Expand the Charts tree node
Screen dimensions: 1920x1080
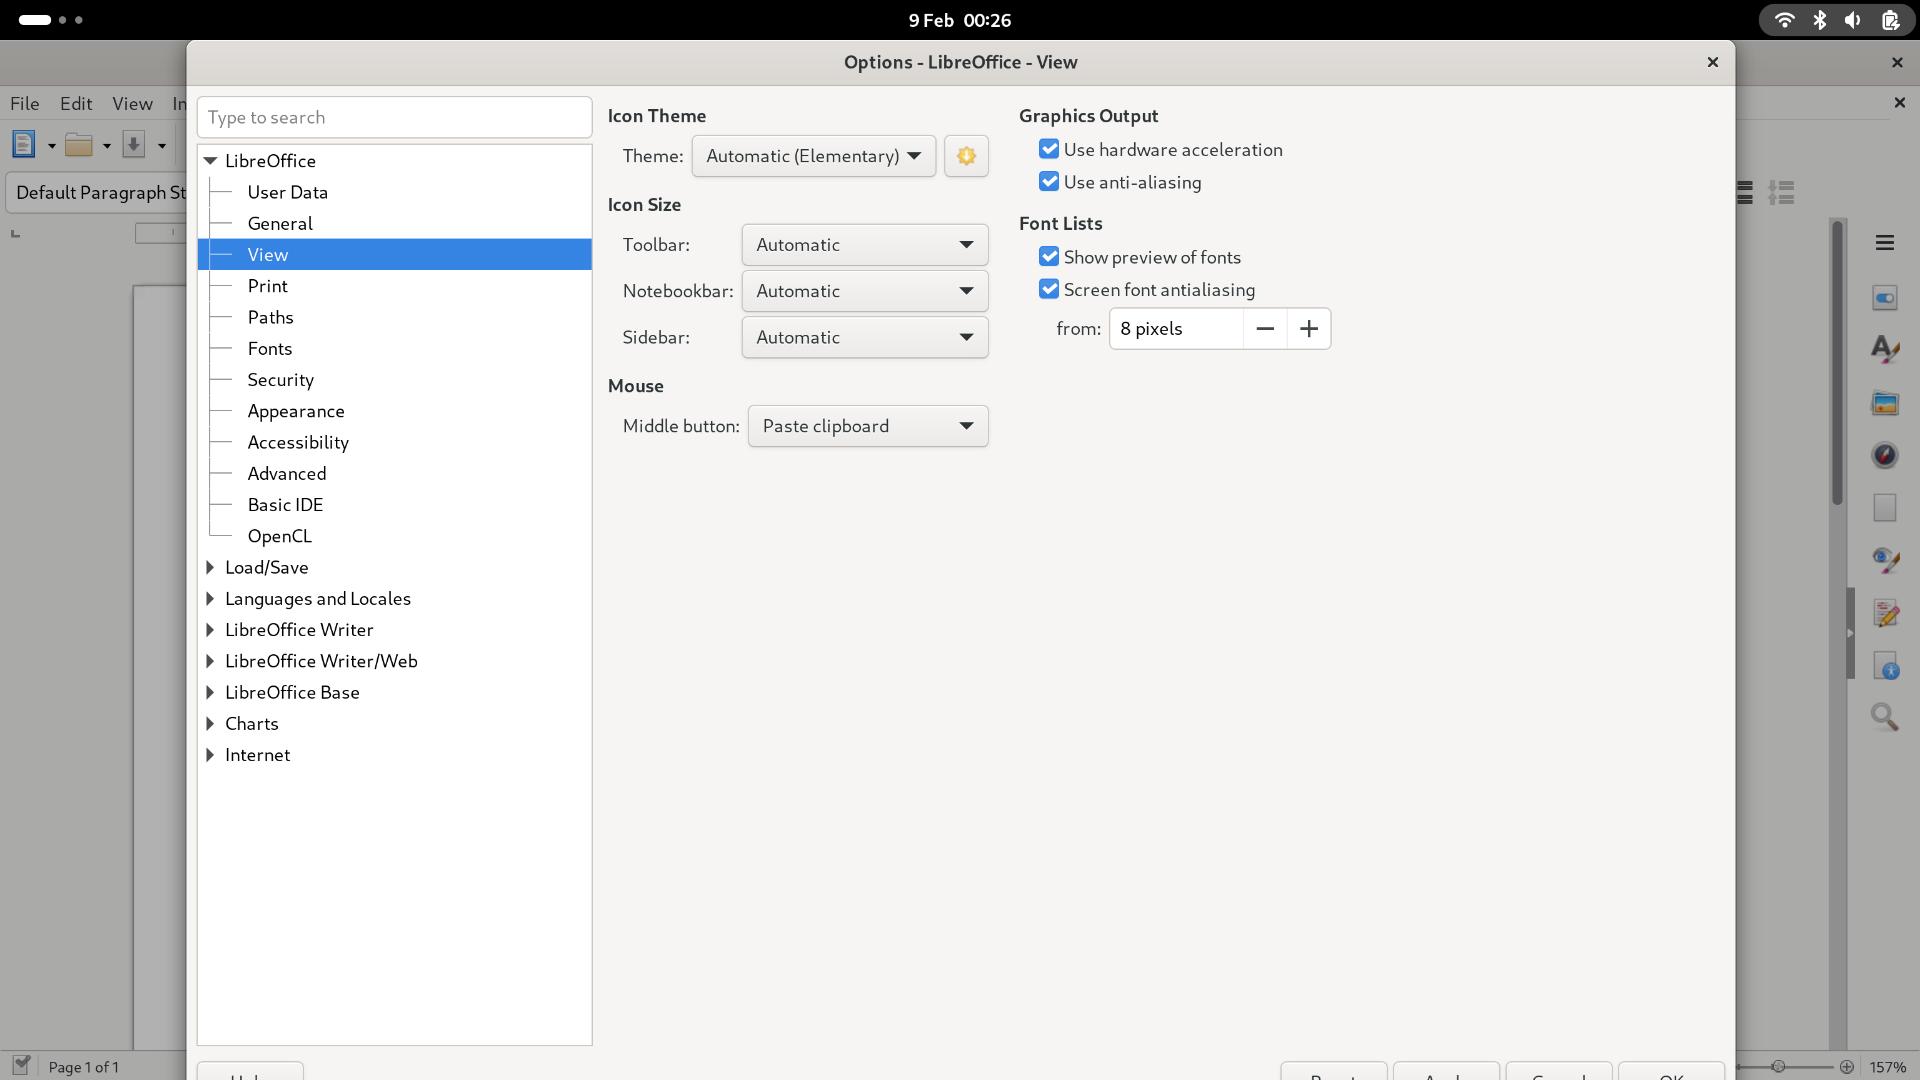point(210,724)
